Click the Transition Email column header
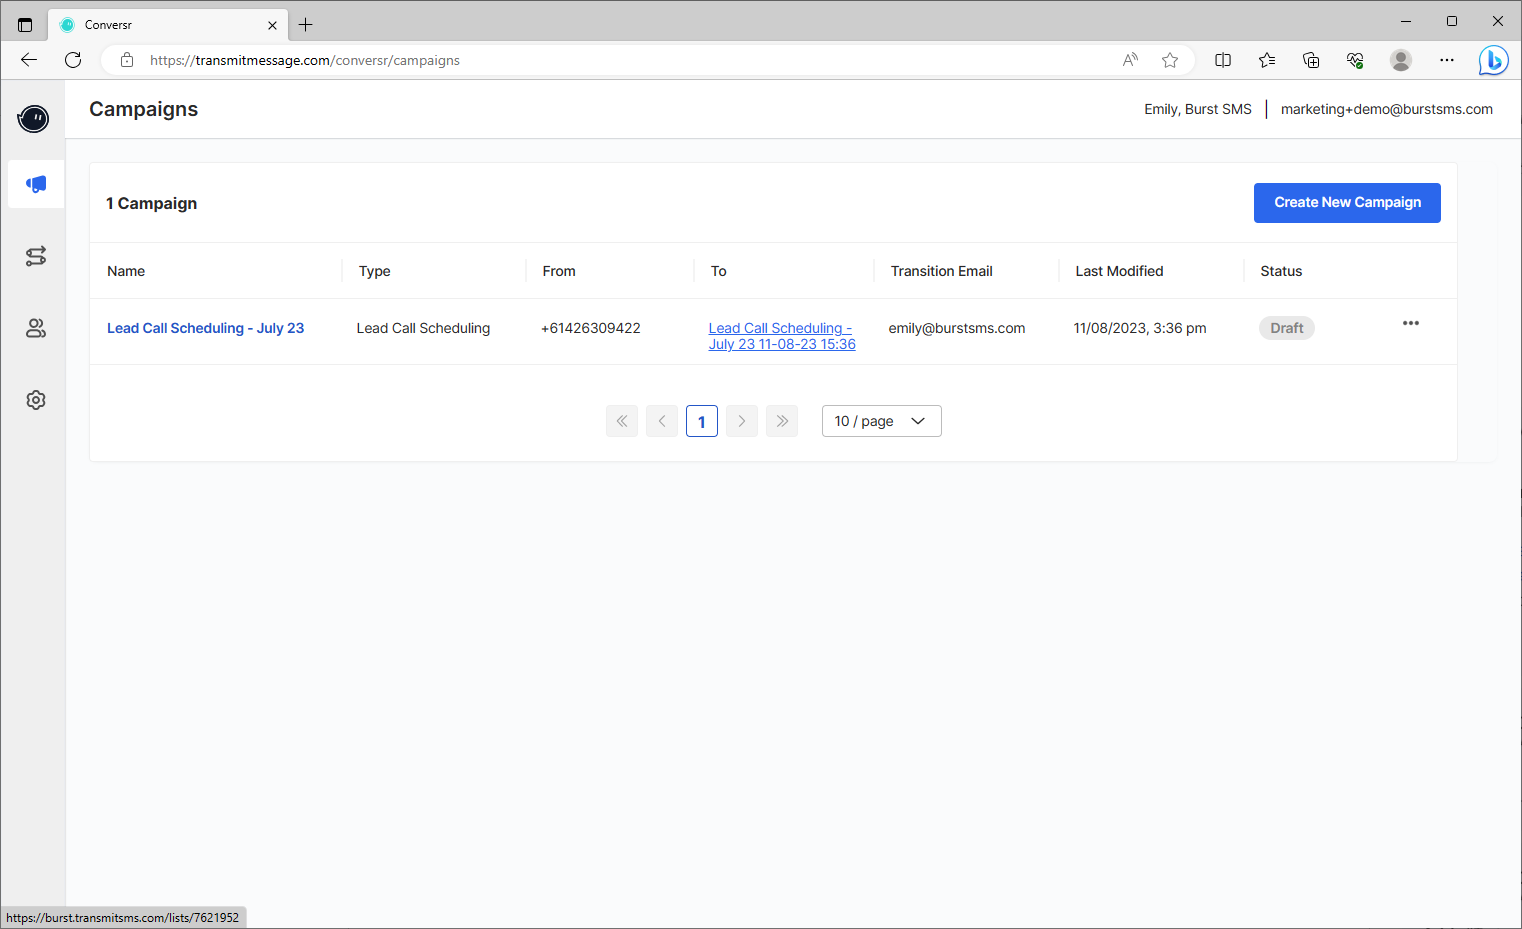Image resolution: width=1522 pixels, height=929 pixels. click(942, 271)
